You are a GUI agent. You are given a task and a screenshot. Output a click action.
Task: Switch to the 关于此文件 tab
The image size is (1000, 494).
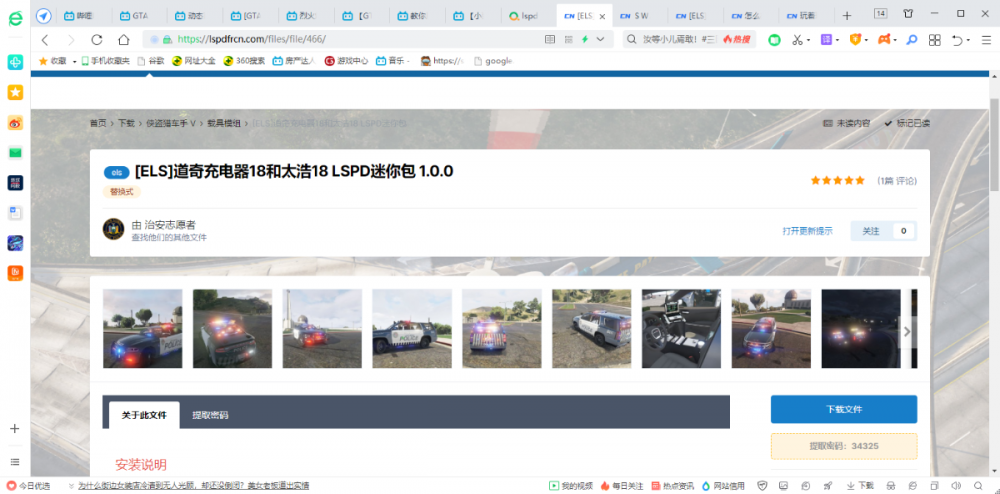[x=144, y=415]
